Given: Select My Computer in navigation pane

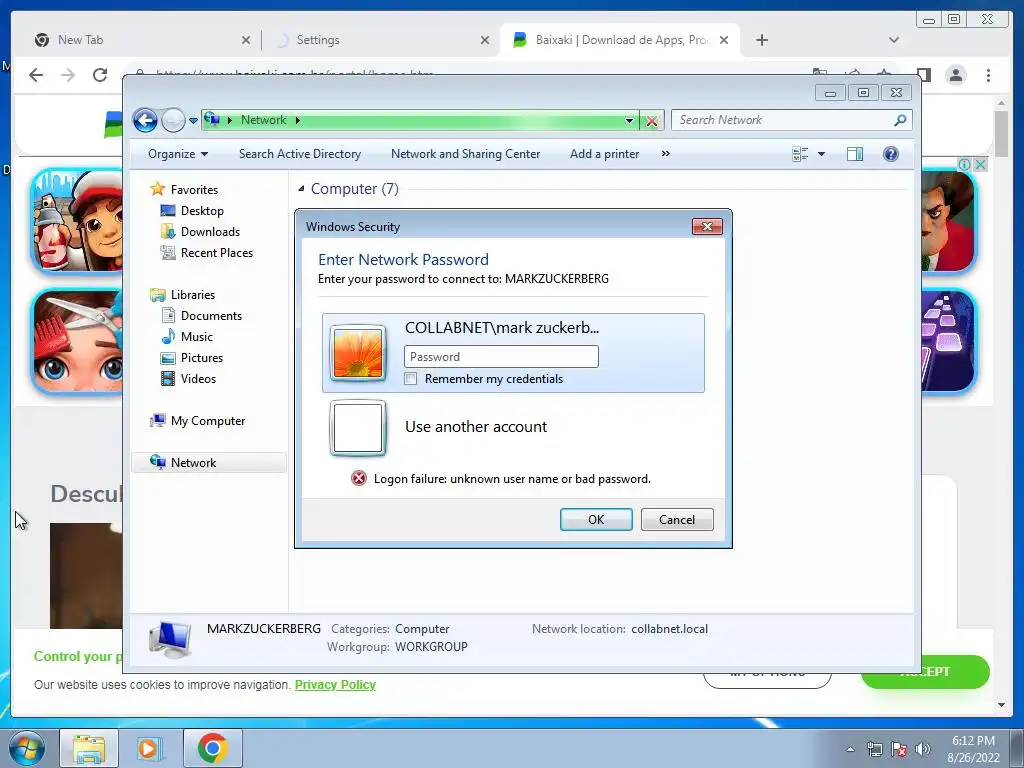Looking at the screenshot, I should tap(208, 421).
